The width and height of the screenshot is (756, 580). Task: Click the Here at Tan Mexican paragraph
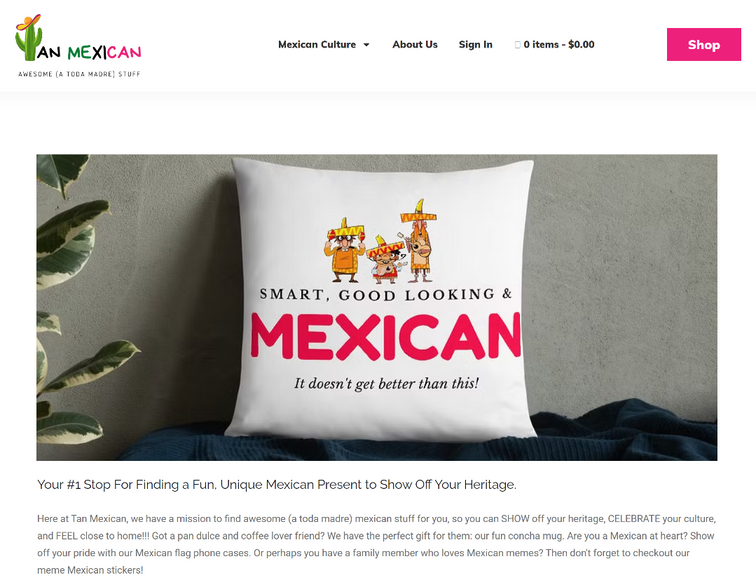tap(377, 544)
